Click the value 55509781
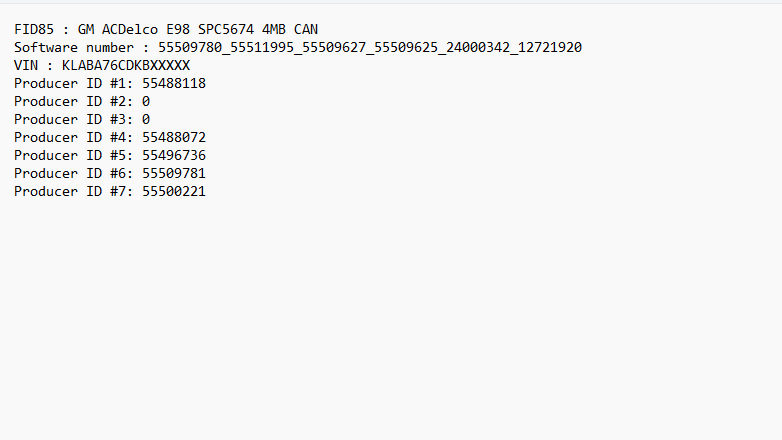The image size is (782, 440). [174, 173]
